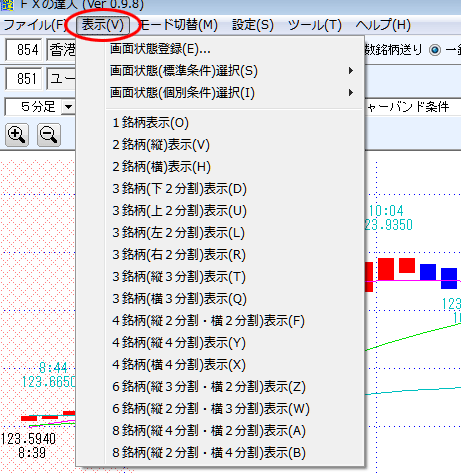Select 3銘柄(下2分割)表示(D) layout

pos(219,189)
